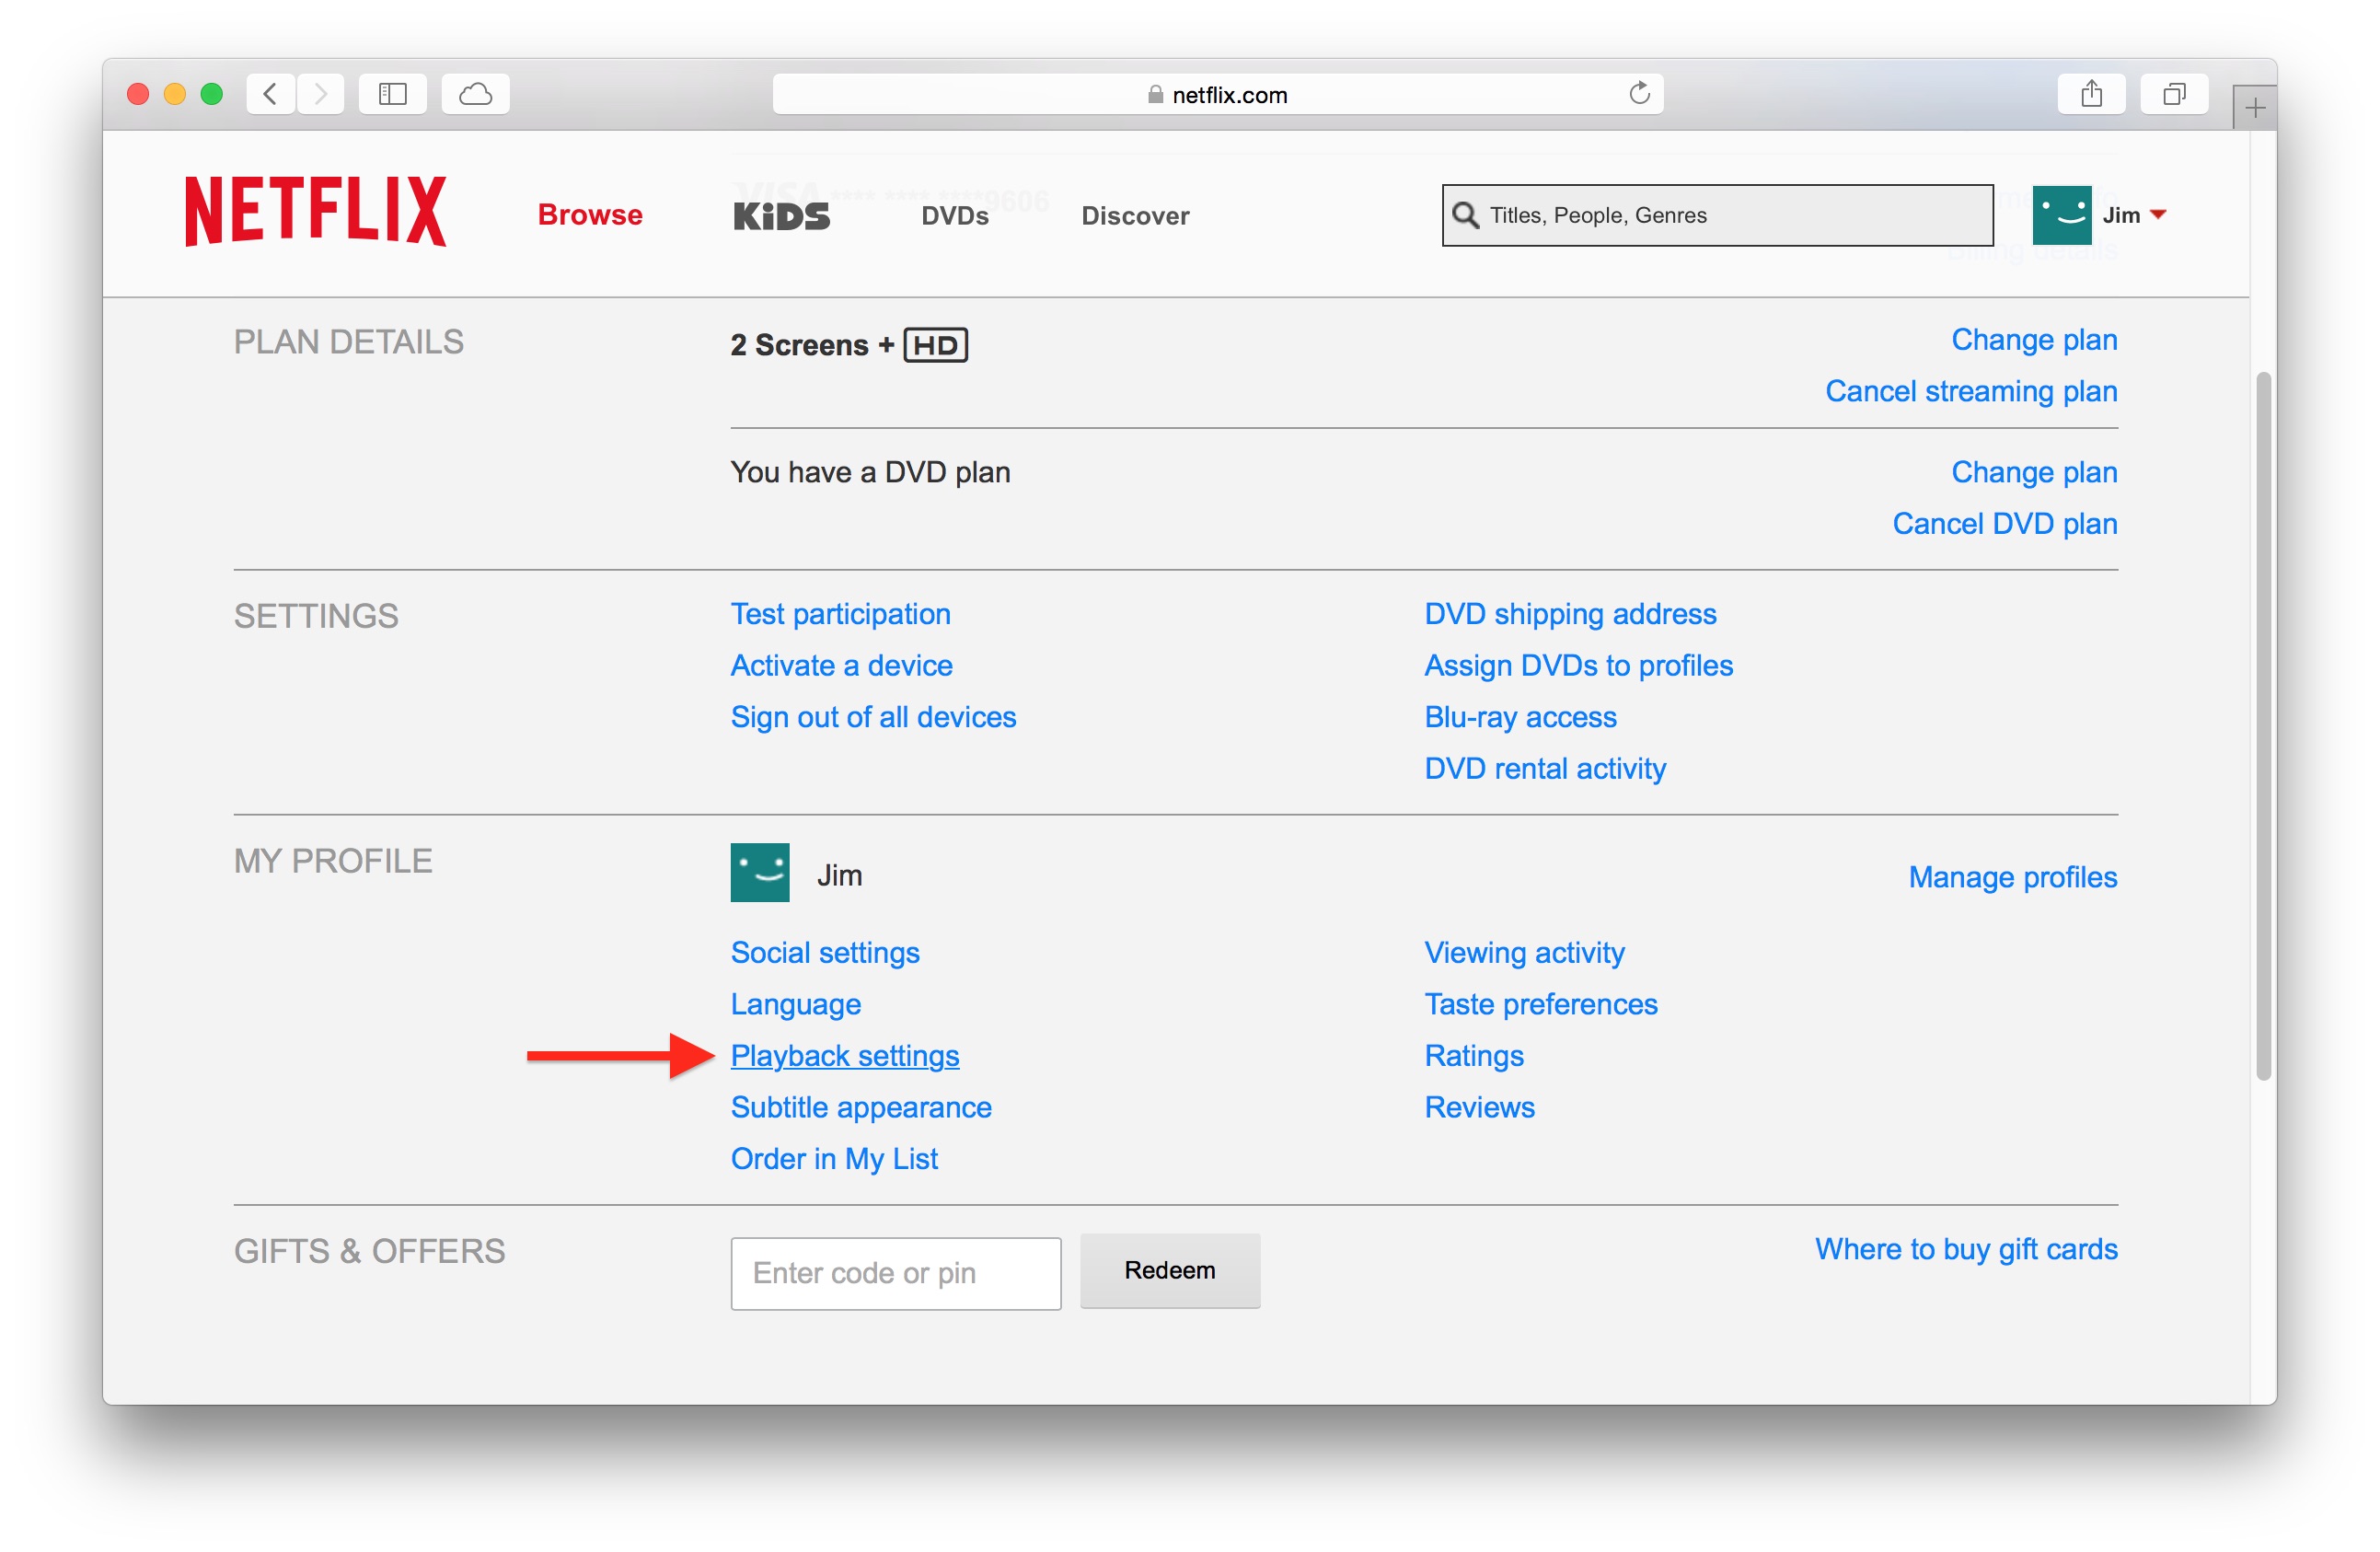Show all tabs overview button

click(2174, 94)
